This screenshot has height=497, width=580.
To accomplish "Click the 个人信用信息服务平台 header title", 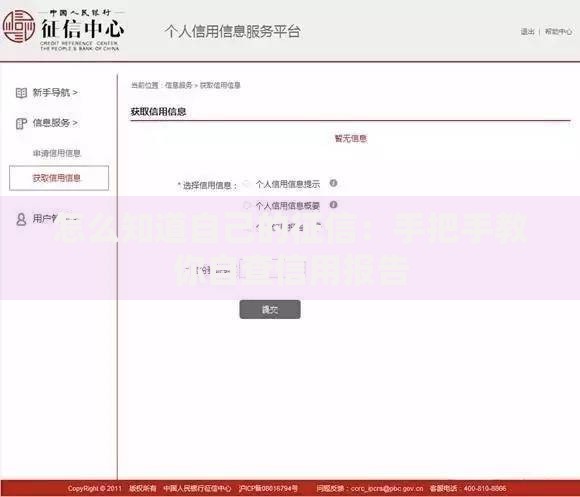I will coord(232,31).
